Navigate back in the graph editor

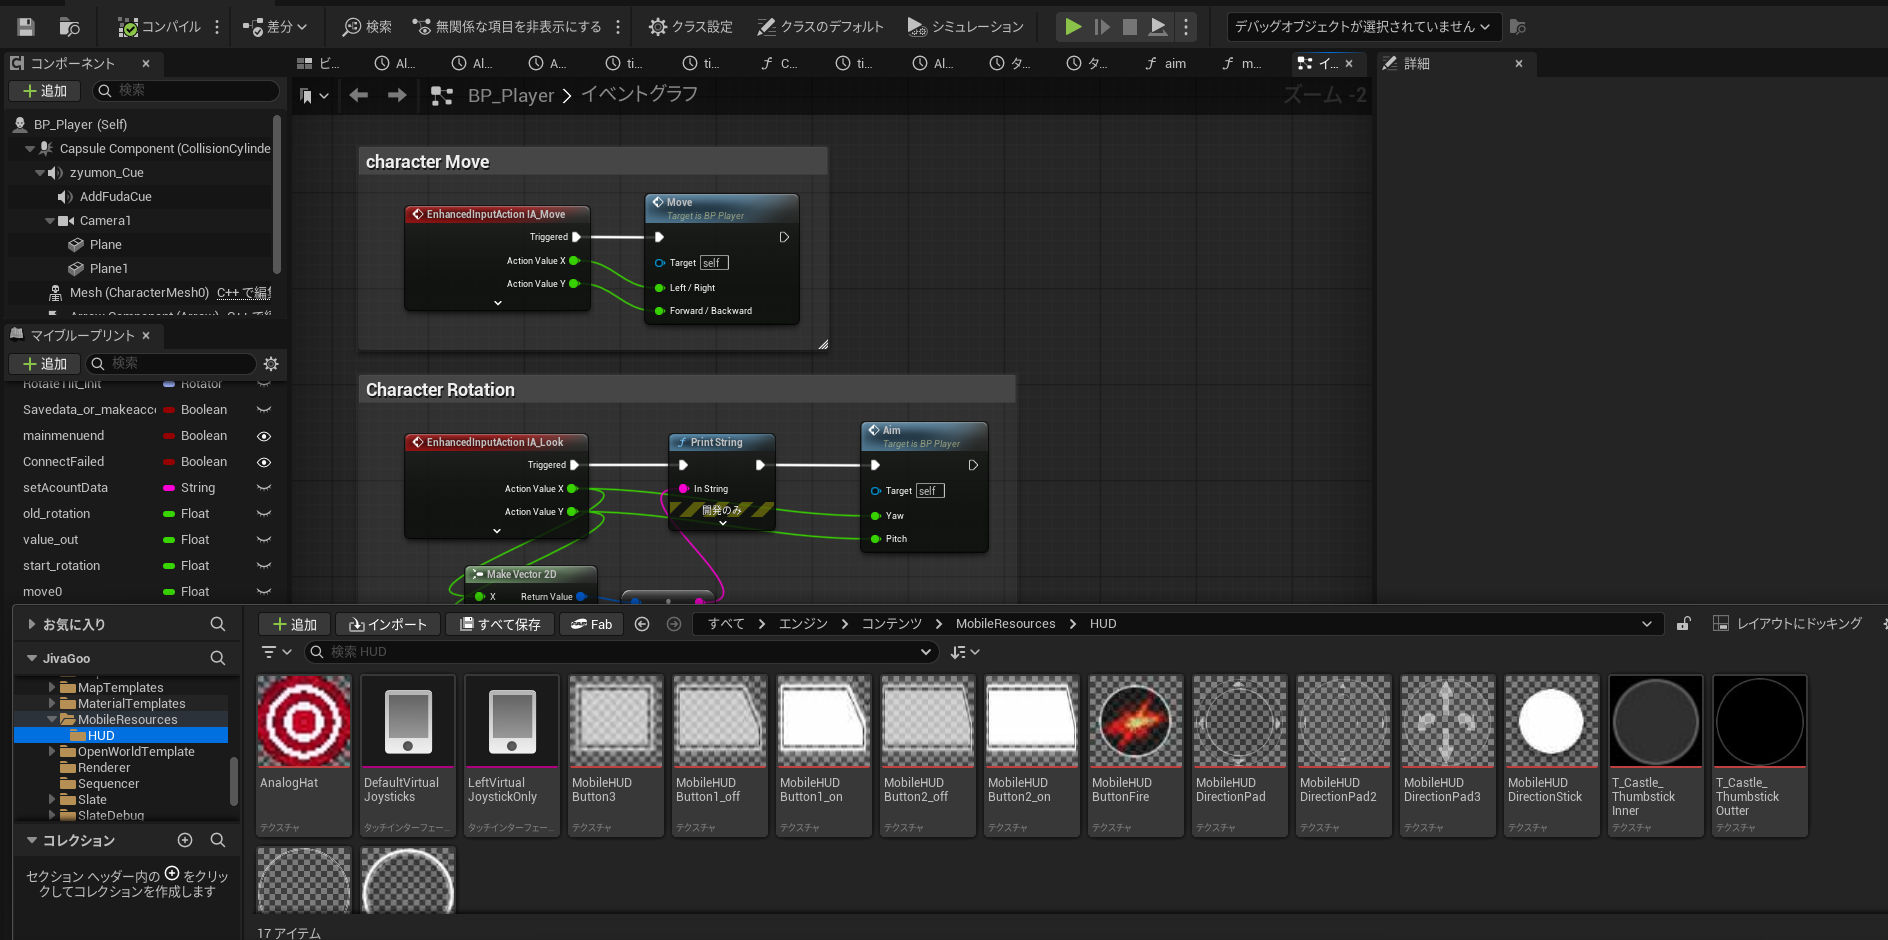359,95
